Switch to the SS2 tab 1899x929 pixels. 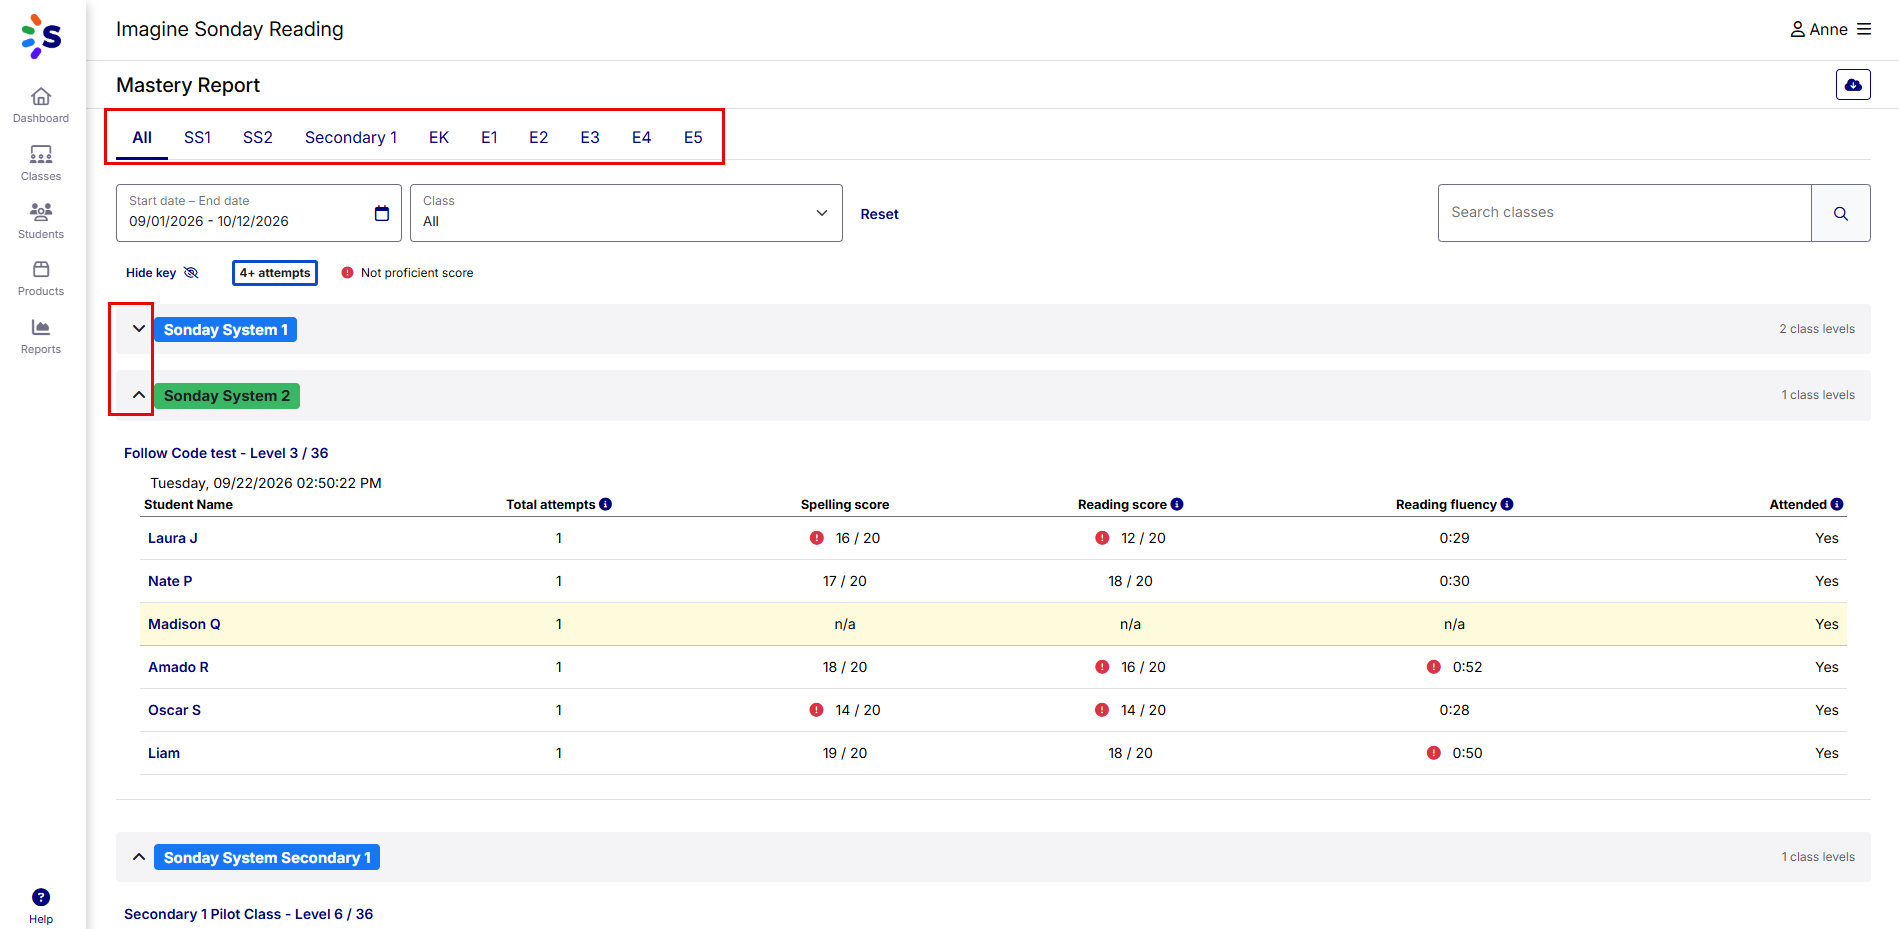coord(258,137)
